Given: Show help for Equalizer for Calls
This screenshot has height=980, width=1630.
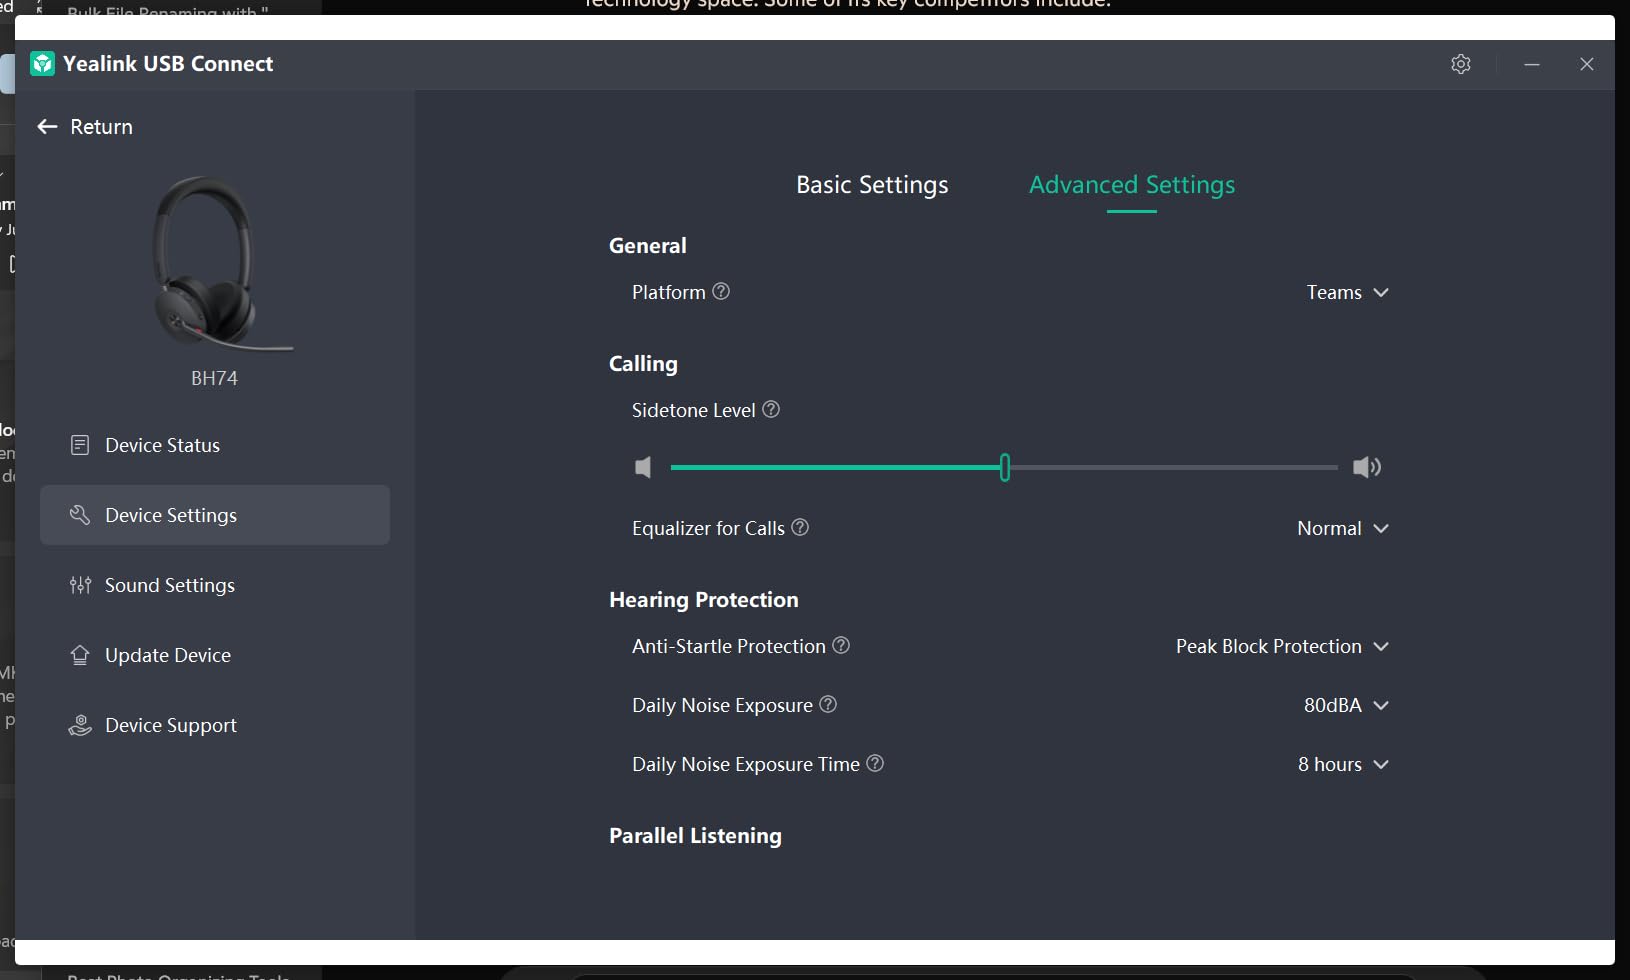Looking at the screenshot, I should point(800,527).
